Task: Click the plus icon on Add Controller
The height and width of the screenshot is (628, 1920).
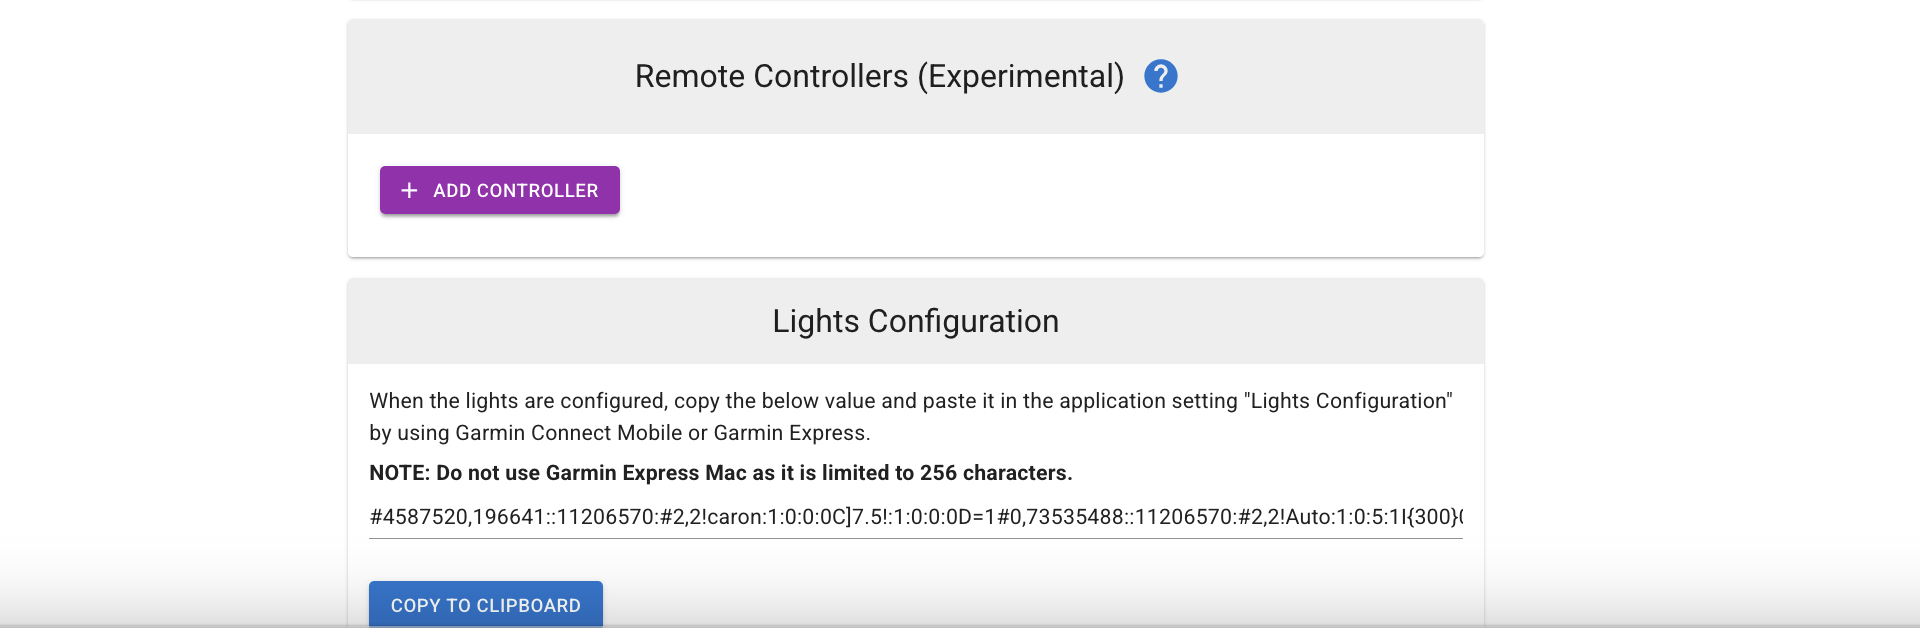Action: point(409,190)
